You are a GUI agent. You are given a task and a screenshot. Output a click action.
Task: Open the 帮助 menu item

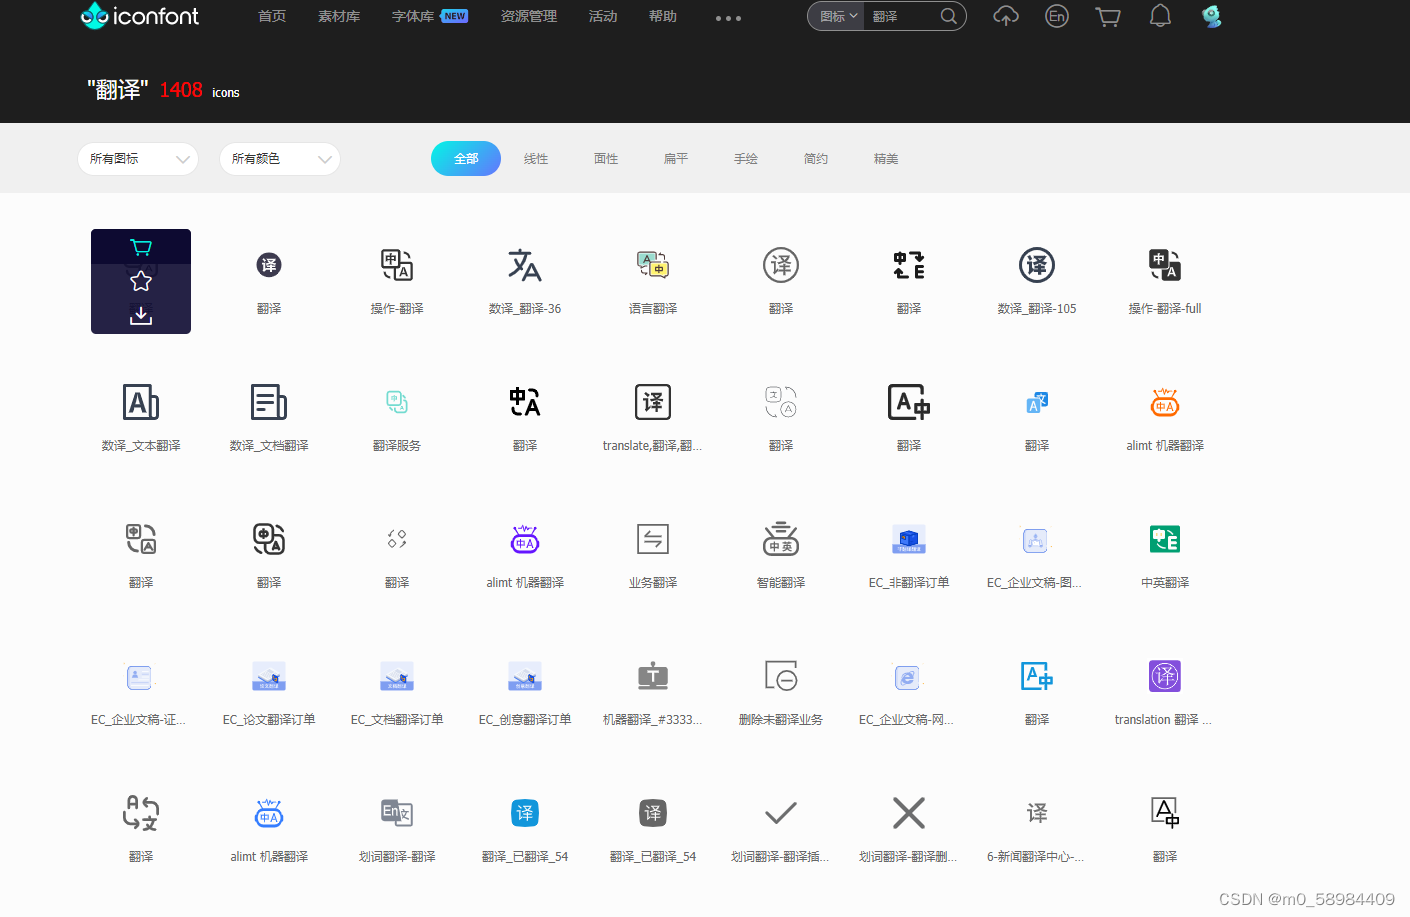click(663, 16)
